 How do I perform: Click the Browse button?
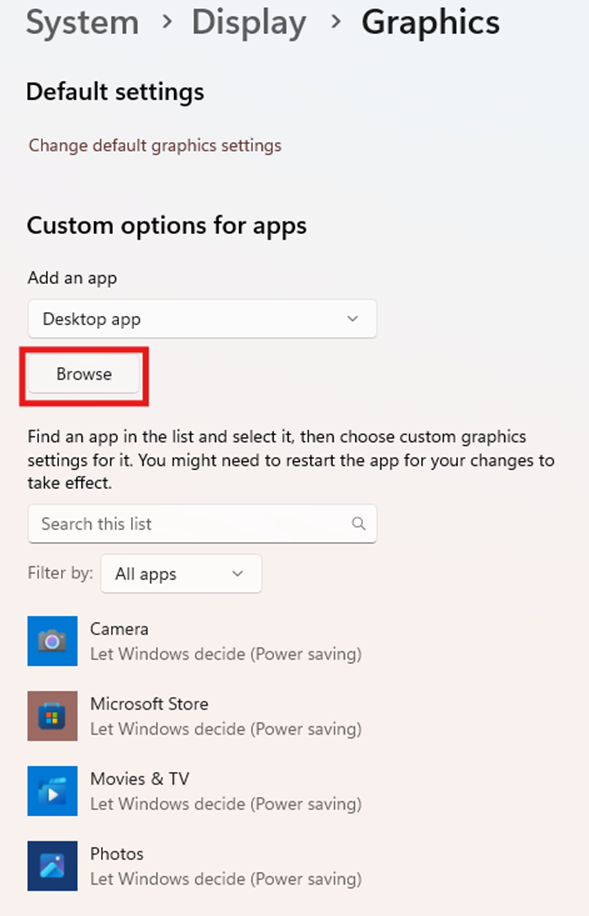[x=84, y=374]
